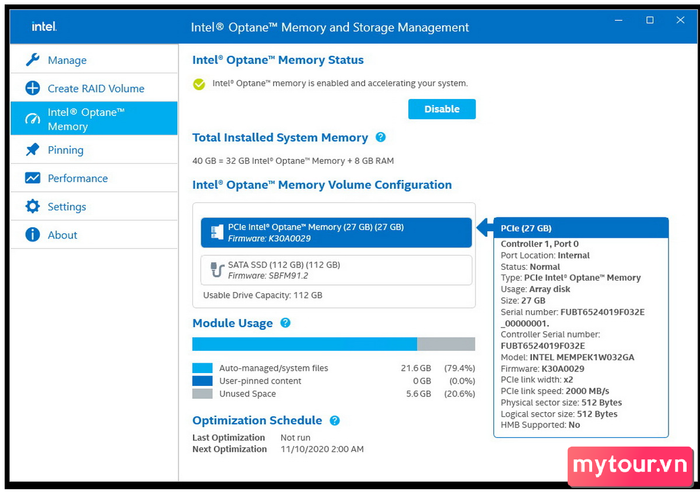Click the Manage wrench icon
Viewport: 700px width, 496px height.
32,60
